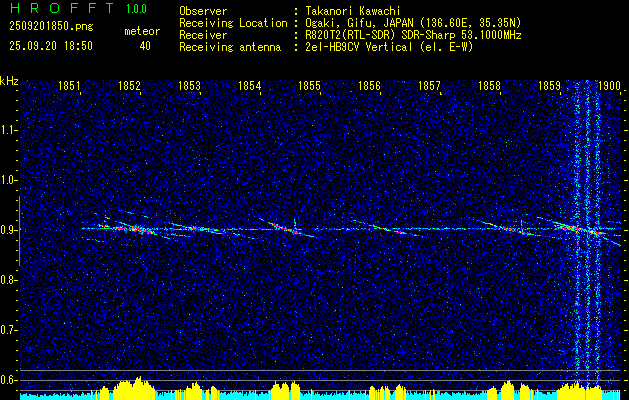
Task: Click the bright echo crossing at 1859
Action: tap(580, 229)
